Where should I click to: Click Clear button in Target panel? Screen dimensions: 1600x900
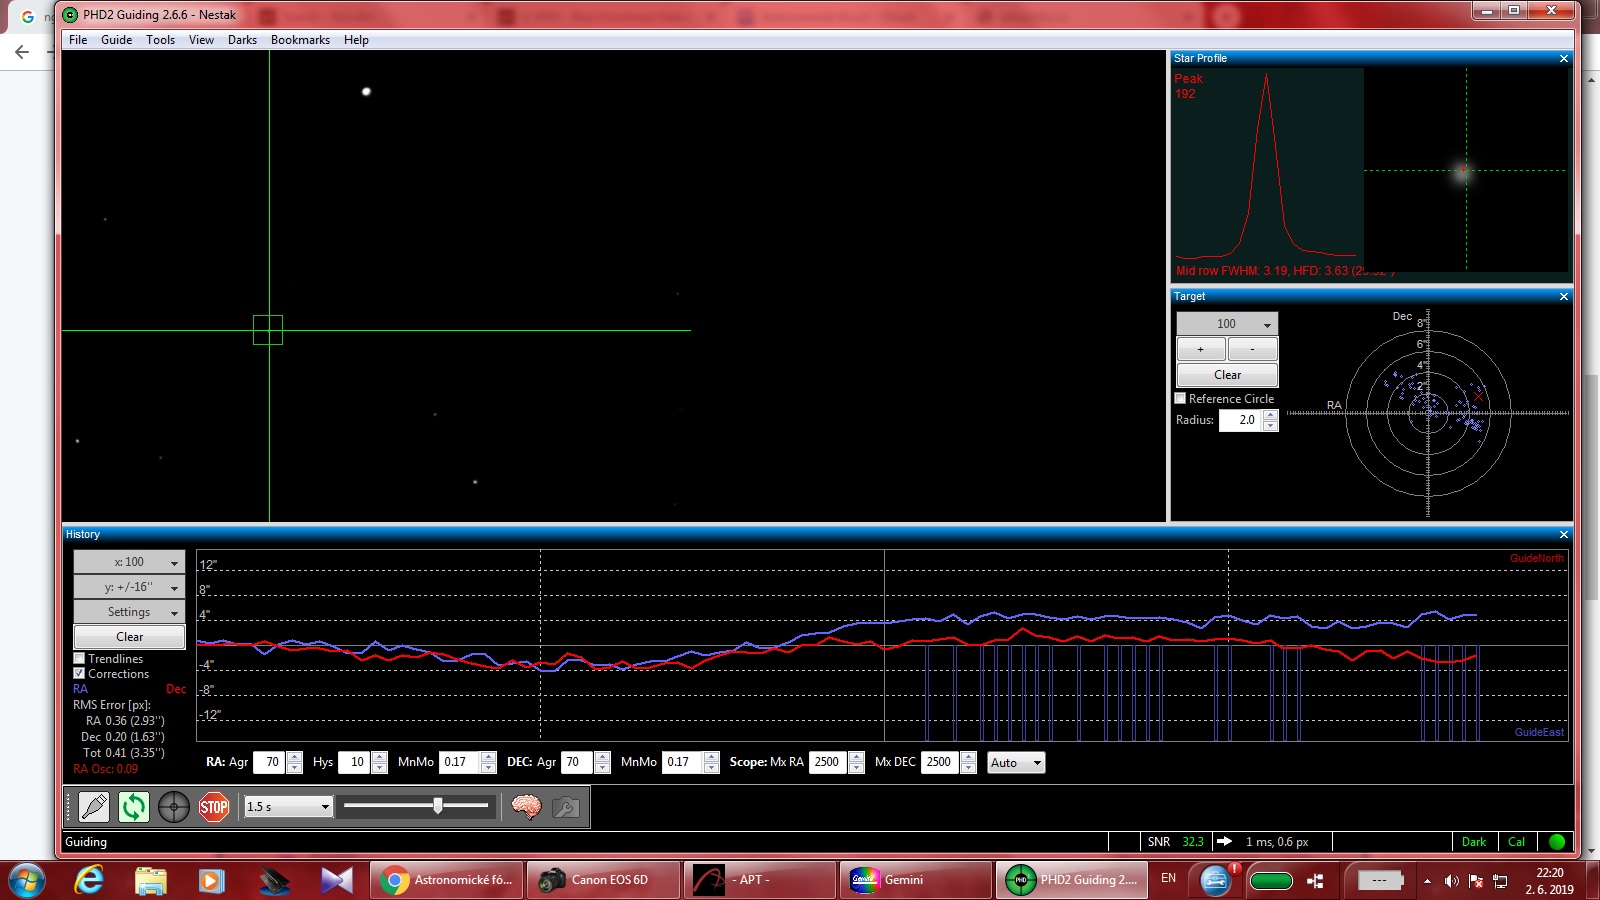click(1227, 375)
